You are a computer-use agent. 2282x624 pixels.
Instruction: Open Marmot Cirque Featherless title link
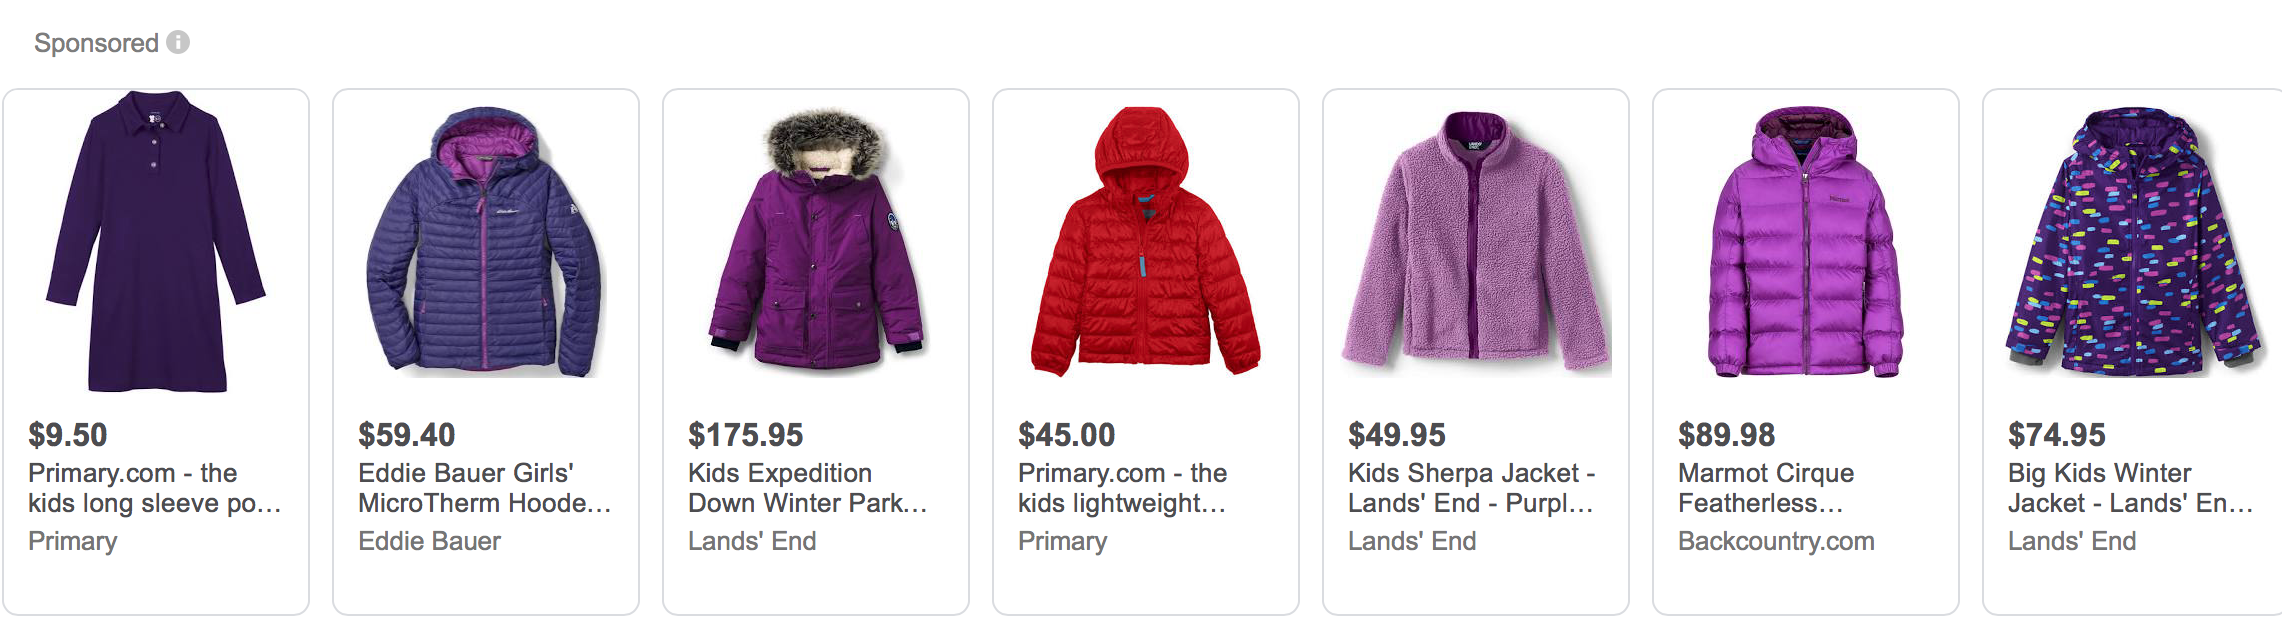click(x=1766, y=488)
